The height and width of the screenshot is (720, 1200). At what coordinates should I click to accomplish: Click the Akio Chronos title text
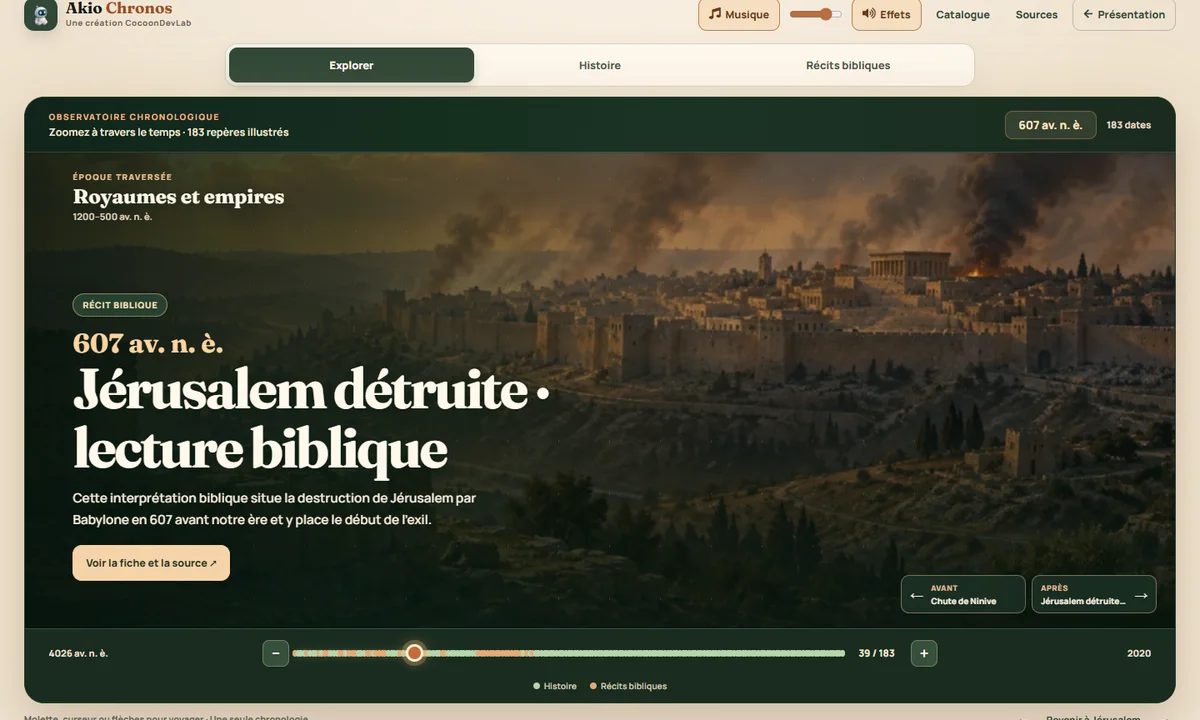(119, 8)
